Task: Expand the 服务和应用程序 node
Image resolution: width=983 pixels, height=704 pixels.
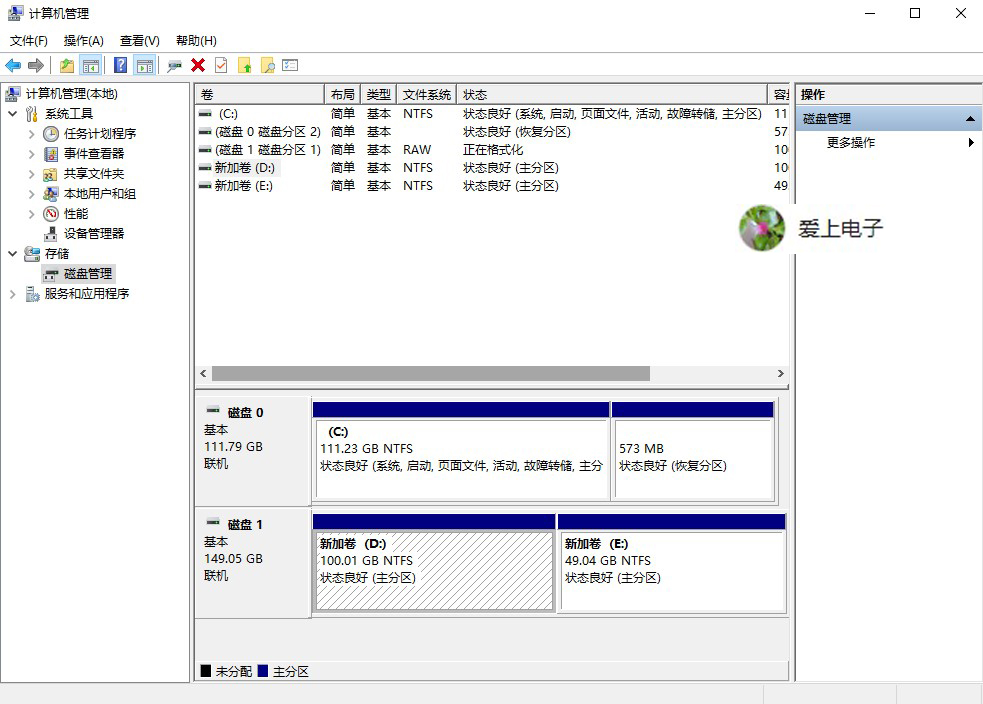Action: coord(12,293)
